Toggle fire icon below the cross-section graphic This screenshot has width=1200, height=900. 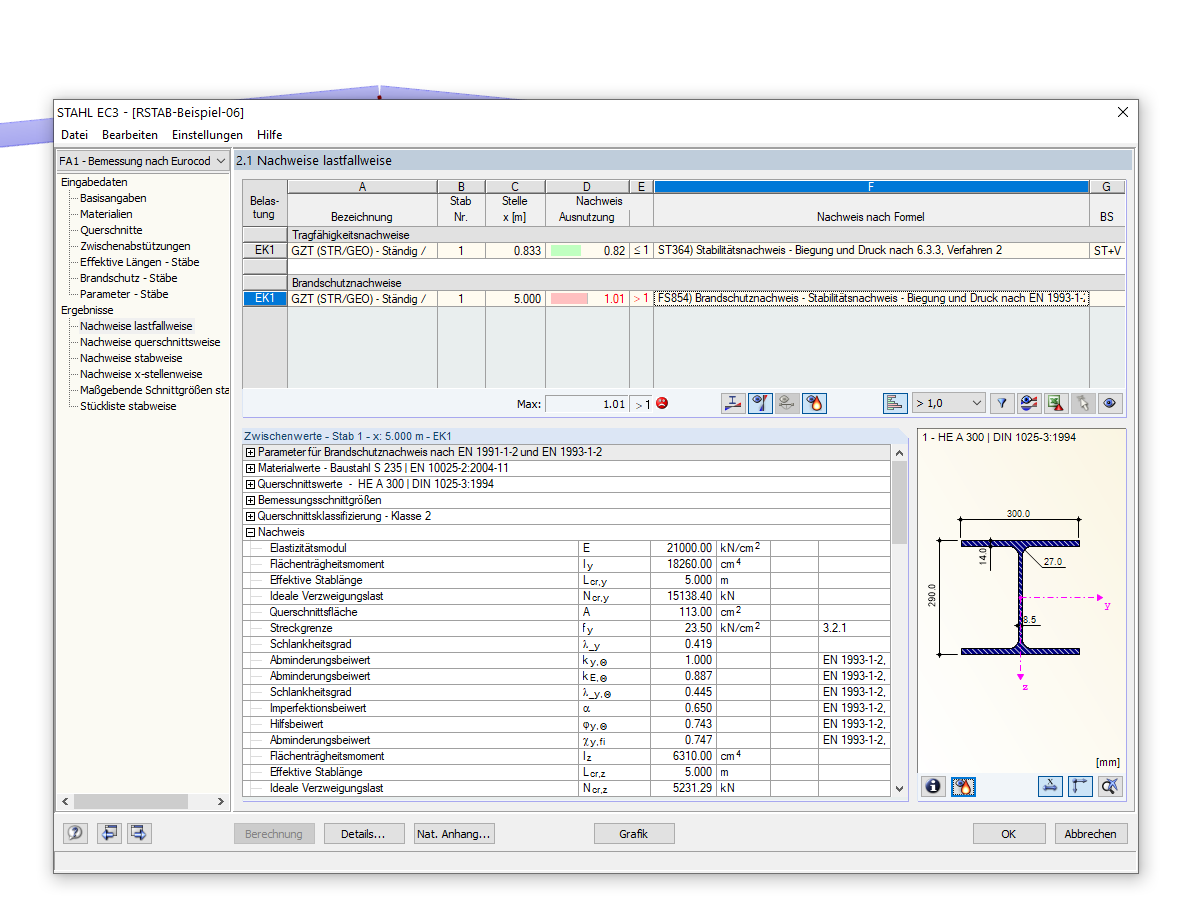click(x=963, y=786)
